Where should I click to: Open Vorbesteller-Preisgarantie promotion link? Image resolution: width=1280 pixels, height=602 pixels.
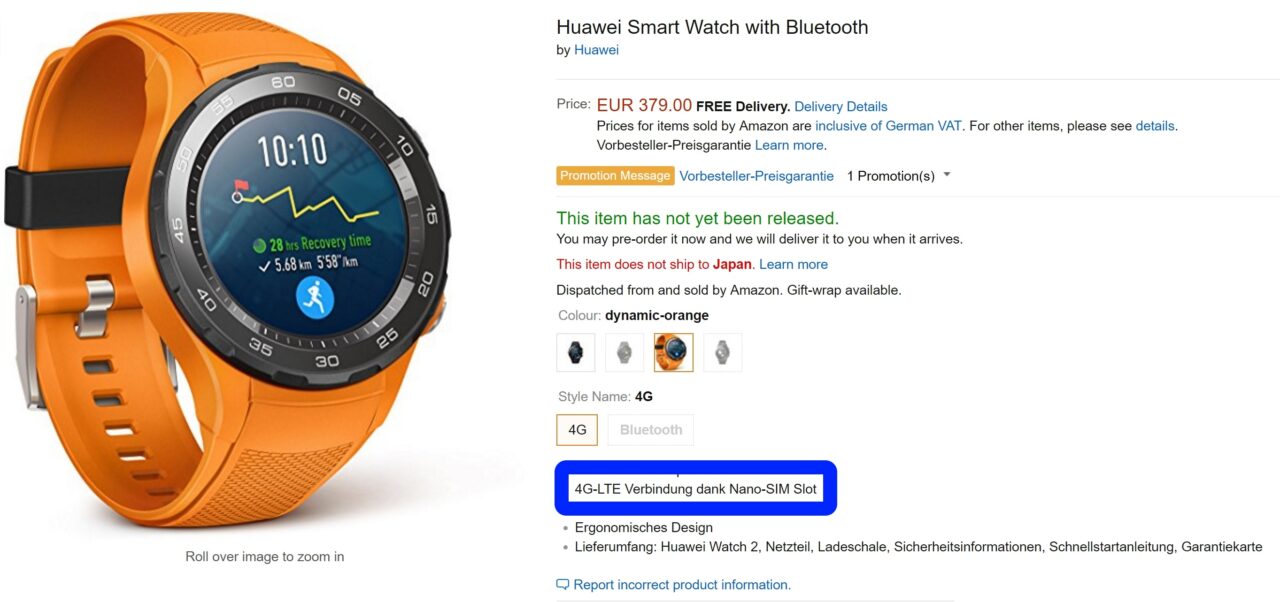tap(757, 176)
